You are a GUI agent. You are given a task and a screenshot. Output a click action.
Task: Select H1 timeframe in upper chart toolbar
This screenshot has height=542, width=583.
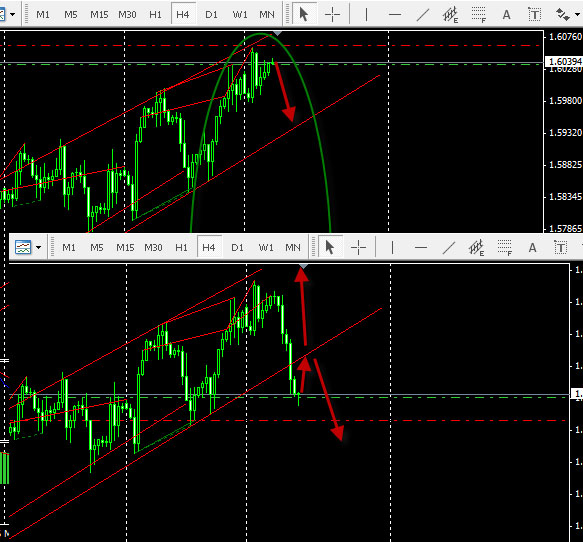pyautogui.click(x=155, y=14)
